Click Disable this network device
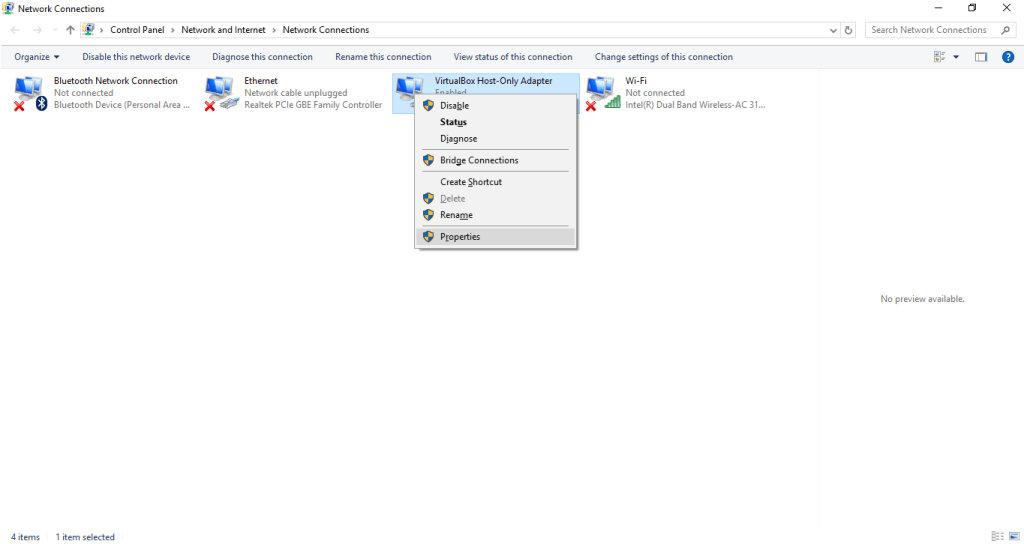The height and width of the screenshot is (544, 1024). [x=136, y=57]
